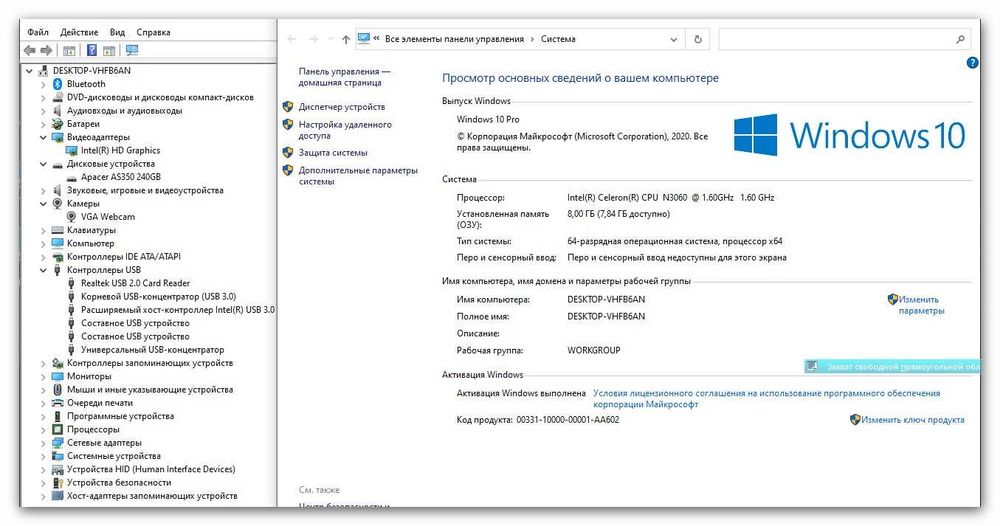Click the blue Help icon in Device Manager toolbar
1000x526 pixels.
tap(92, 50)
